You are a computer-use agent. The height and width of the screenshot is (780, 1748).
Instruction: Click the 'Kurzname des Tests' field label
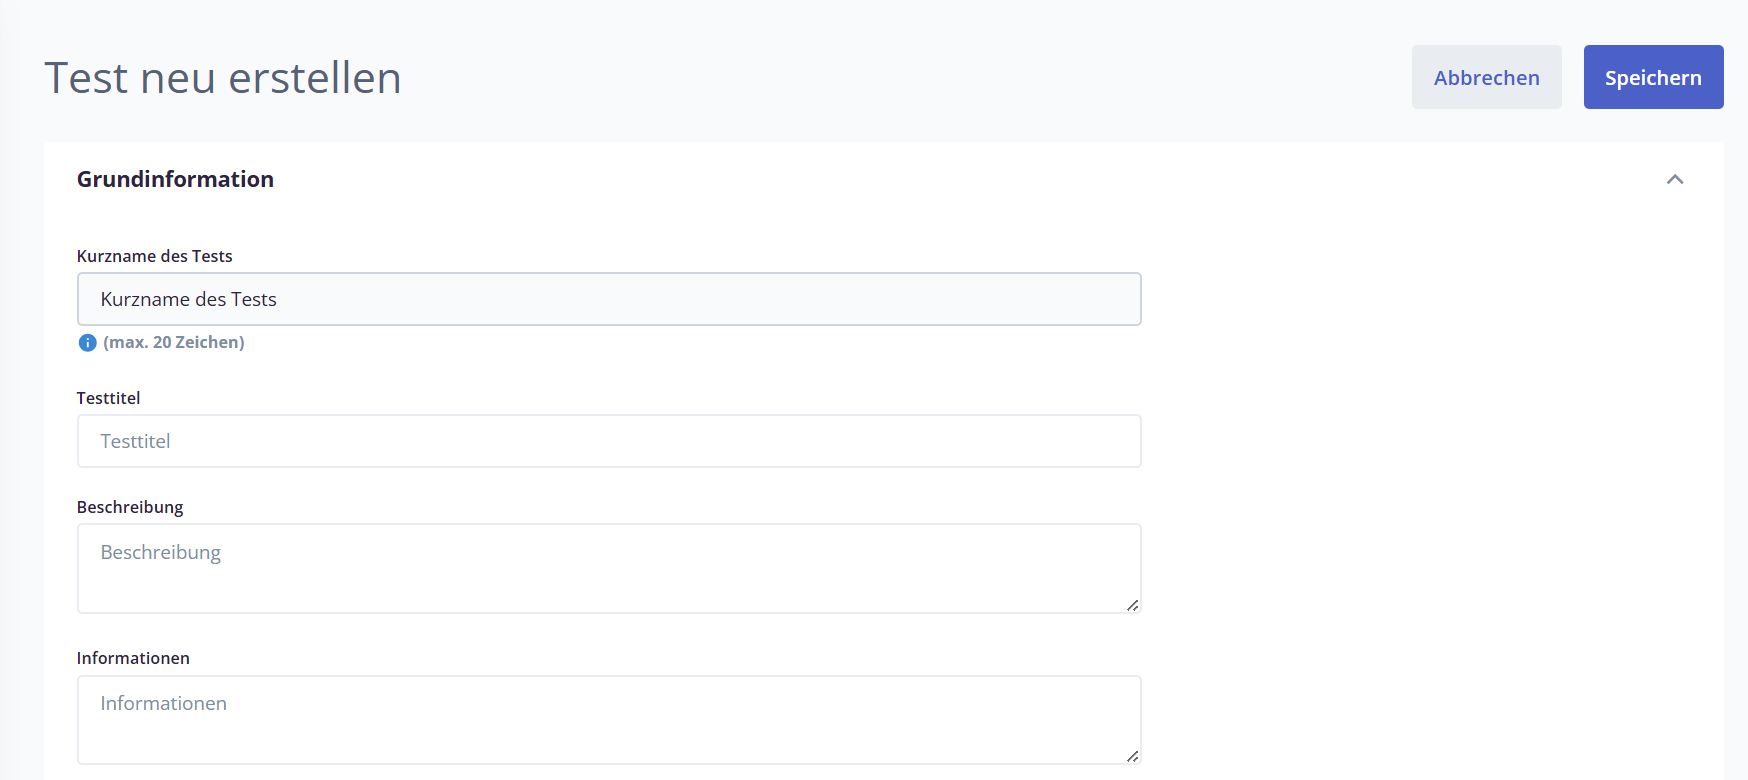click(154, 256)
